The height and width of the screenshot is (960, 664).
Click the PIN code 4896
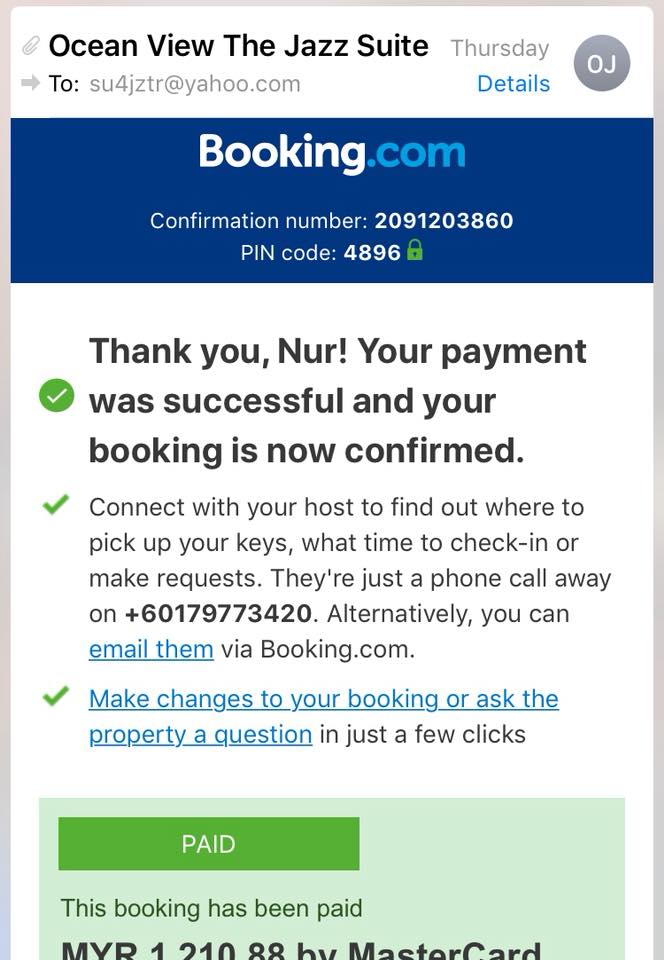[372, 253]
